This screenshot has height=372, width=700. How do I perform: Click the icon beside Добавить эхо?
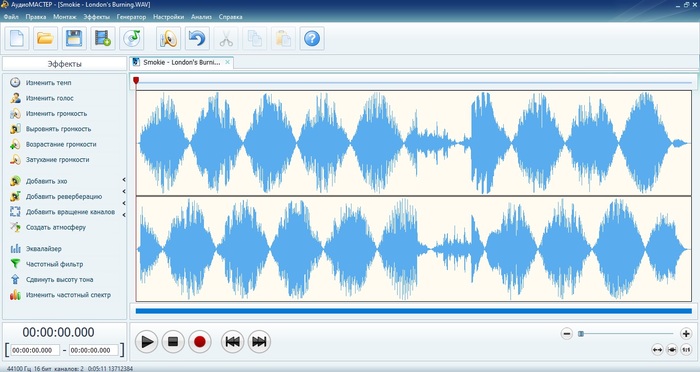point(15,181)
